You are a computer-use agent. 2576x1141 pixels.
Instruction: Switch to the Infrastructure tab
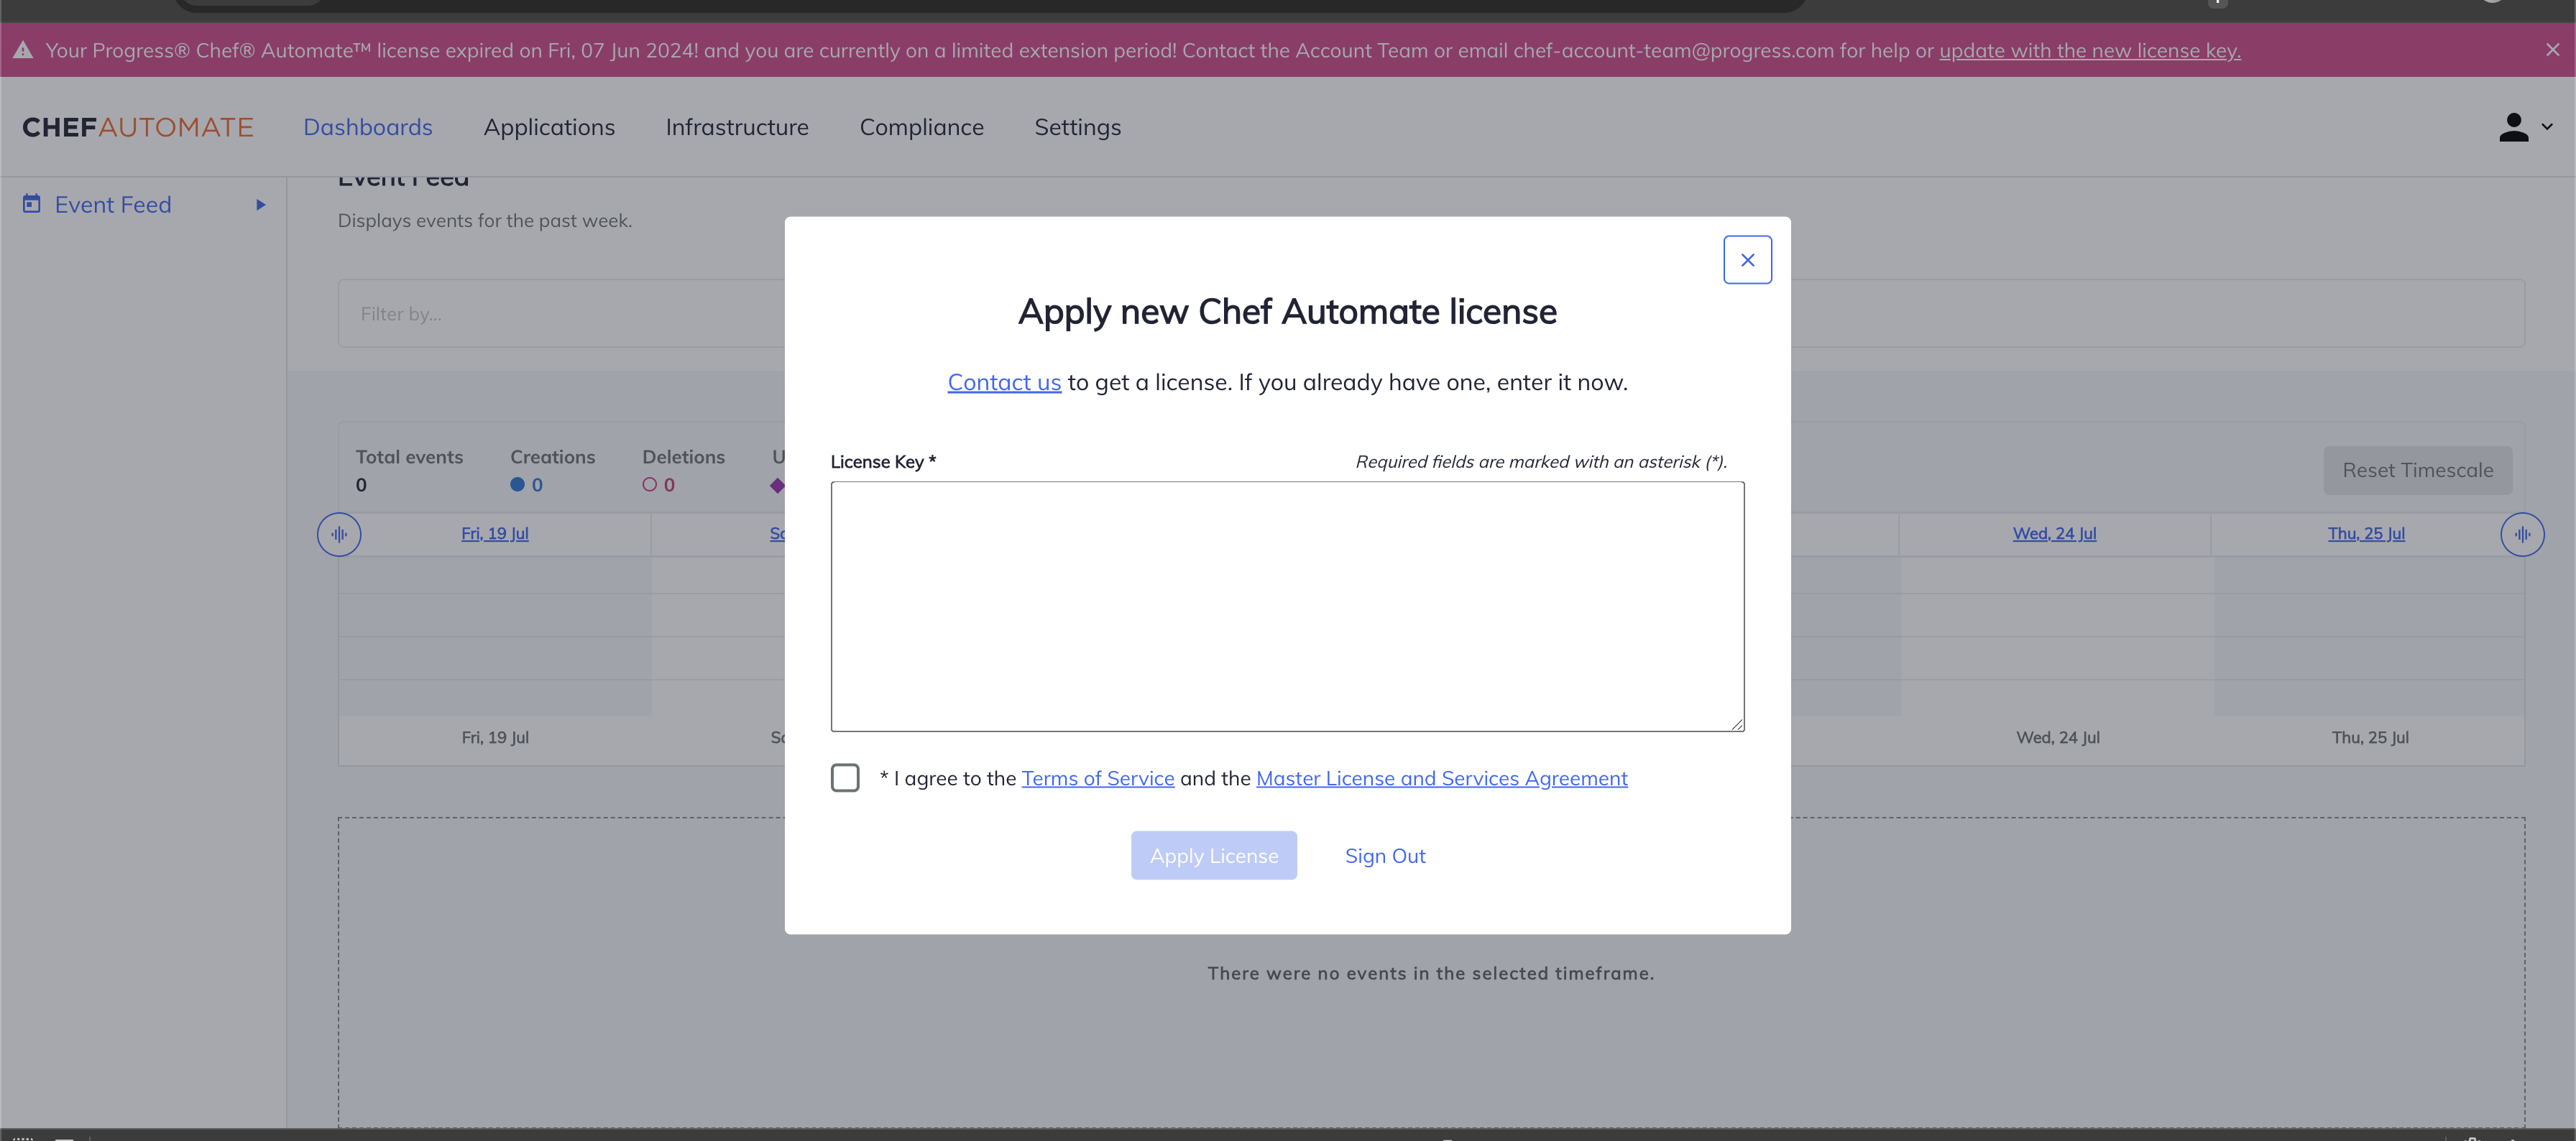[736, 127]
